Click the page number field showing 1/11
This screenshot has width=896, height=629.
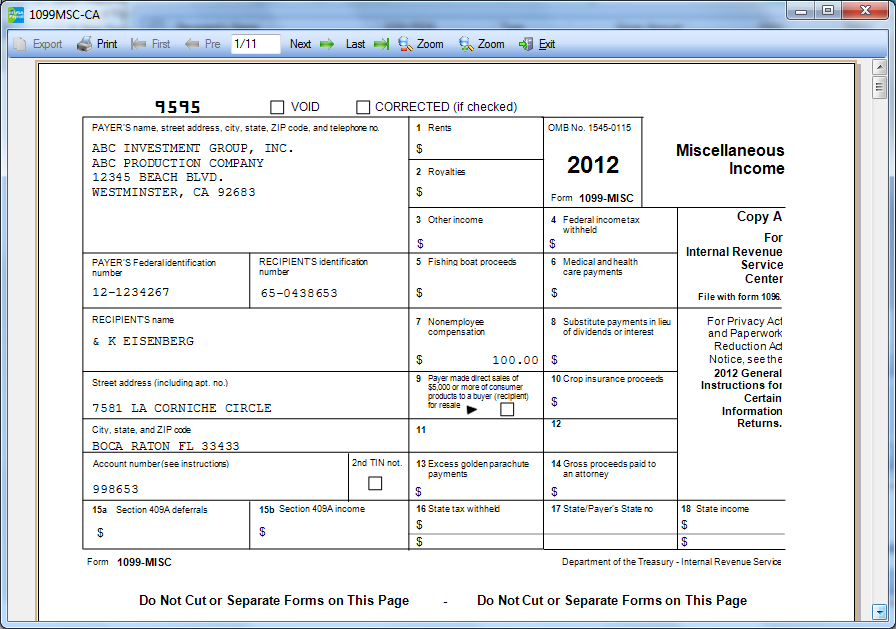click(255, 44)
